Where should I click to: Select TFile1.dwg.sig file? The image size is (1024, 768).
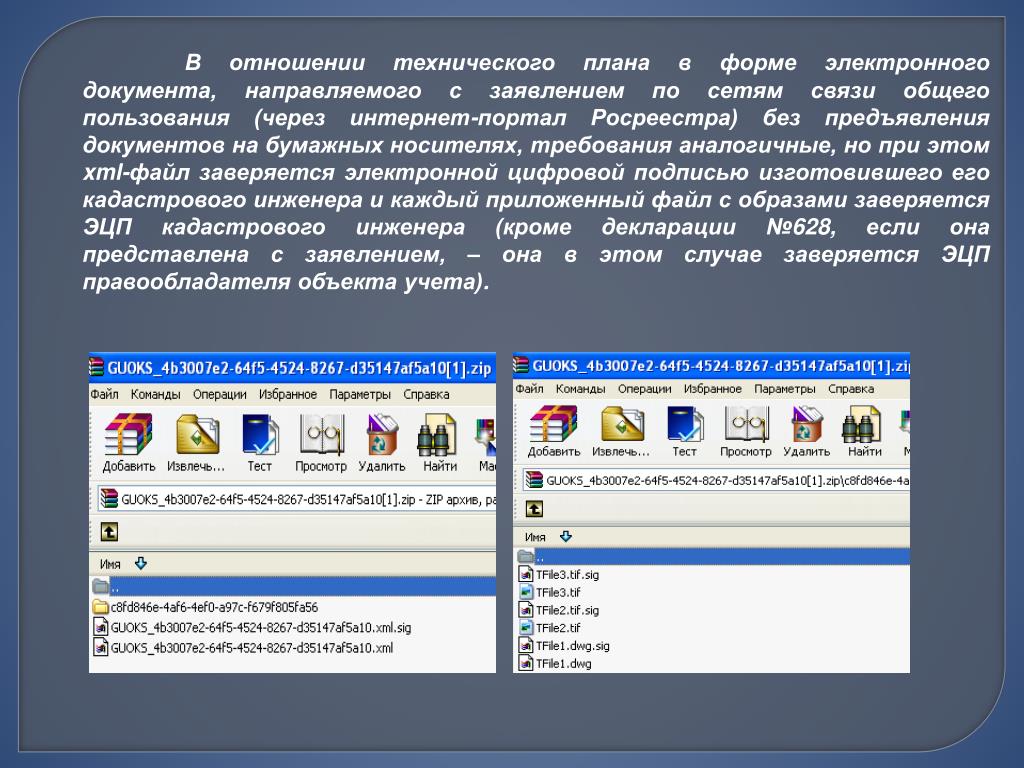[x=564, y=646]
